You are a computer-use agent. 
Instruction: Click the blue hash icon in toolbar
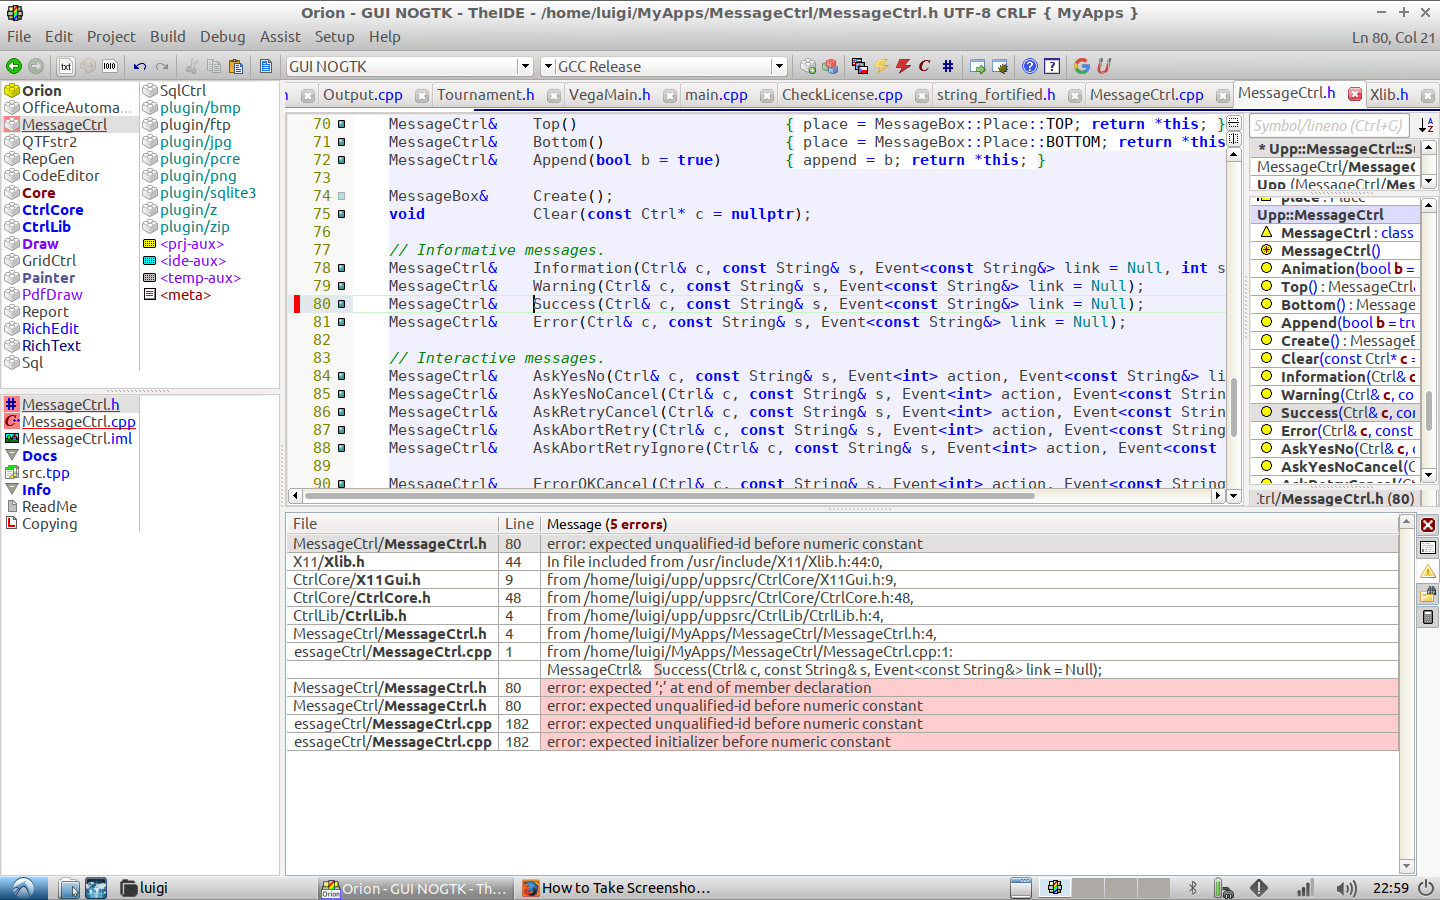(947, 66)
